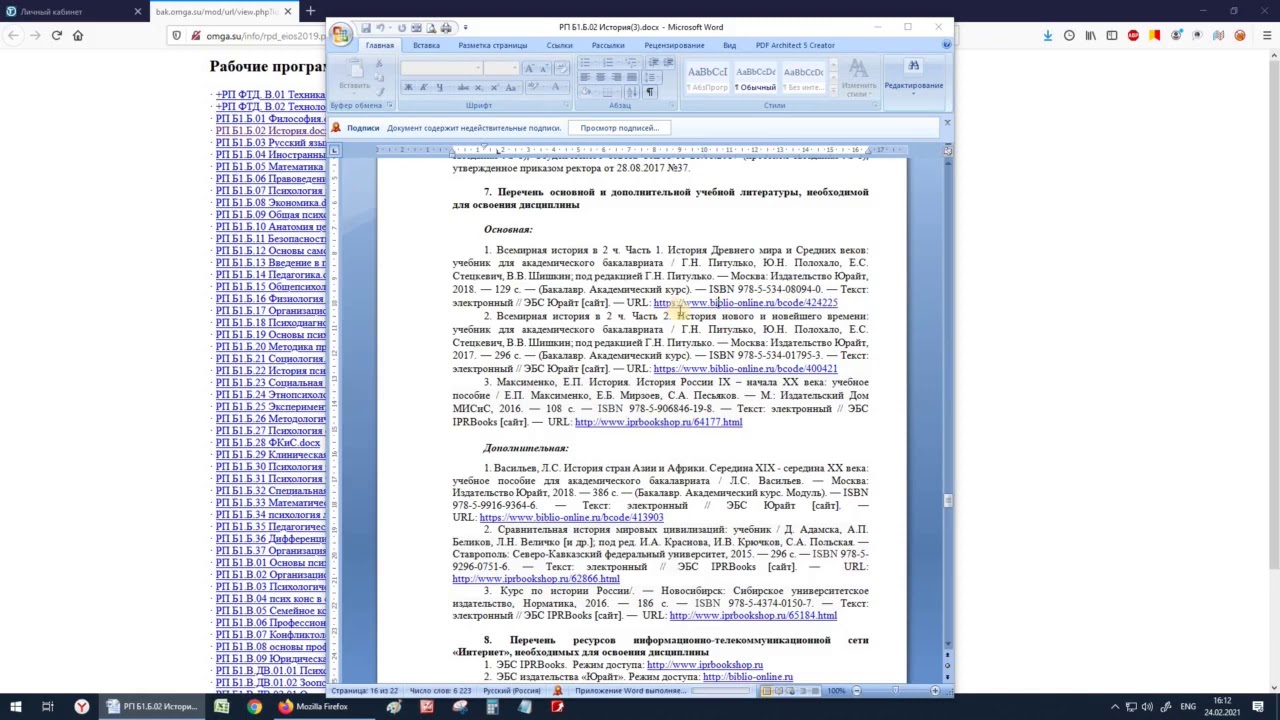The height and width of the screenshot is (720, 1280).
Task: Click language Русский (Россия) in status bar
Action: [x=512, y=691]
